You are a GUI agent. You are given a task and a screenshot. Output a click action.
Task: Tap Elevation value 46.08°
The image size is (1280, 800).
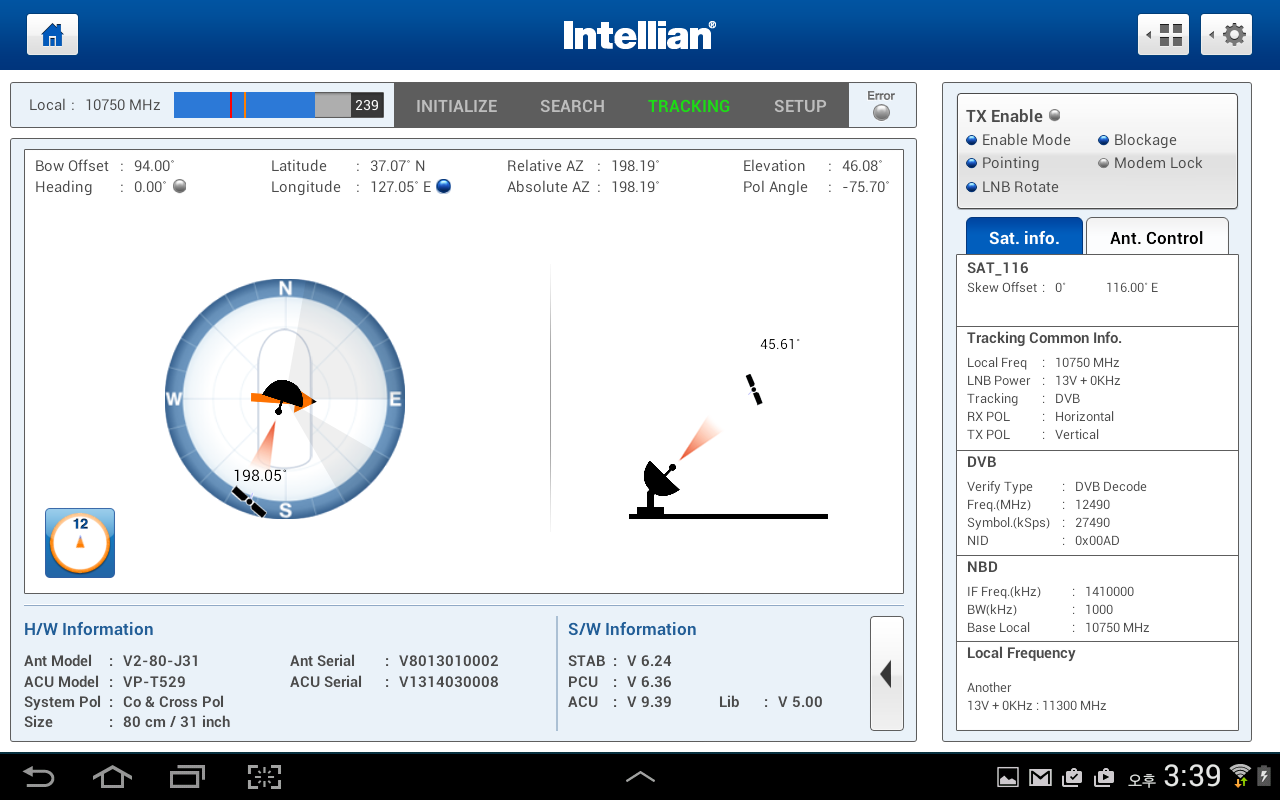(863, 166)
